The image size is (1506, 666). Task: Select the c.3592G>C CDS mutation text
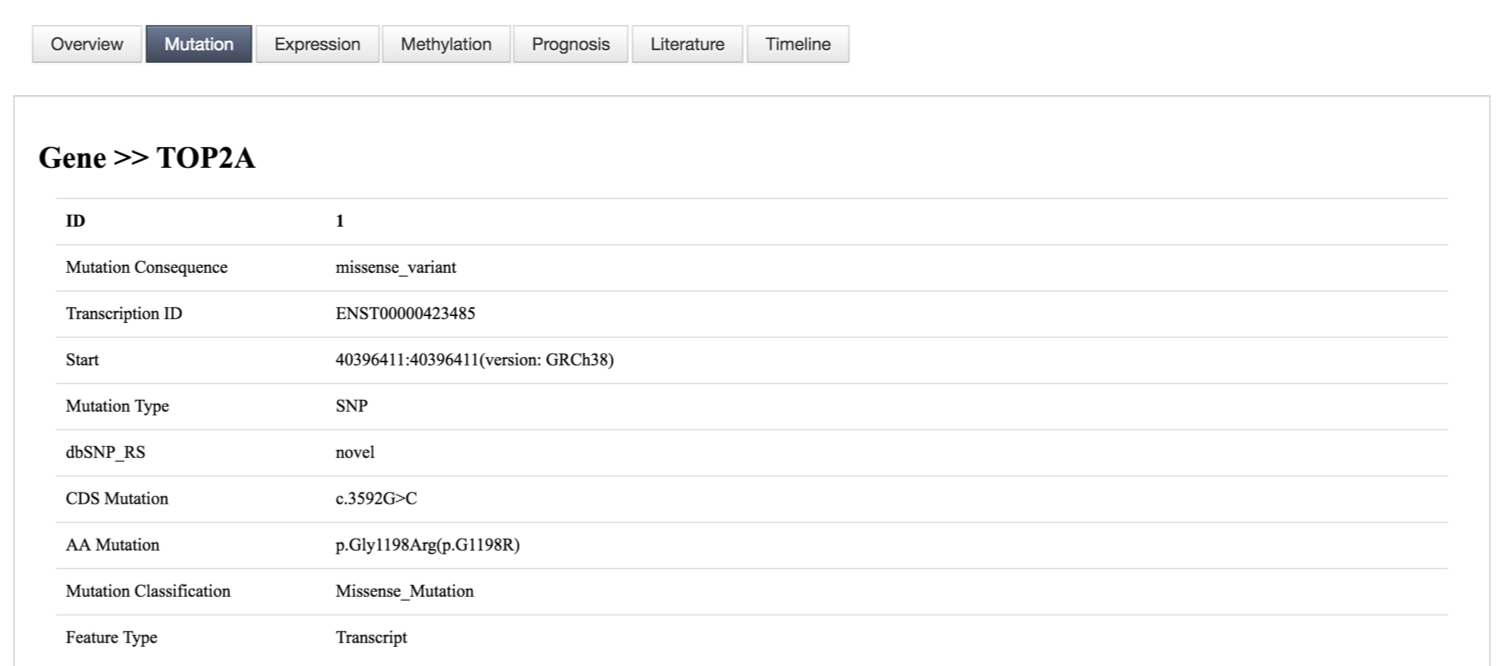pyautogui.click(x=376, y=499)
